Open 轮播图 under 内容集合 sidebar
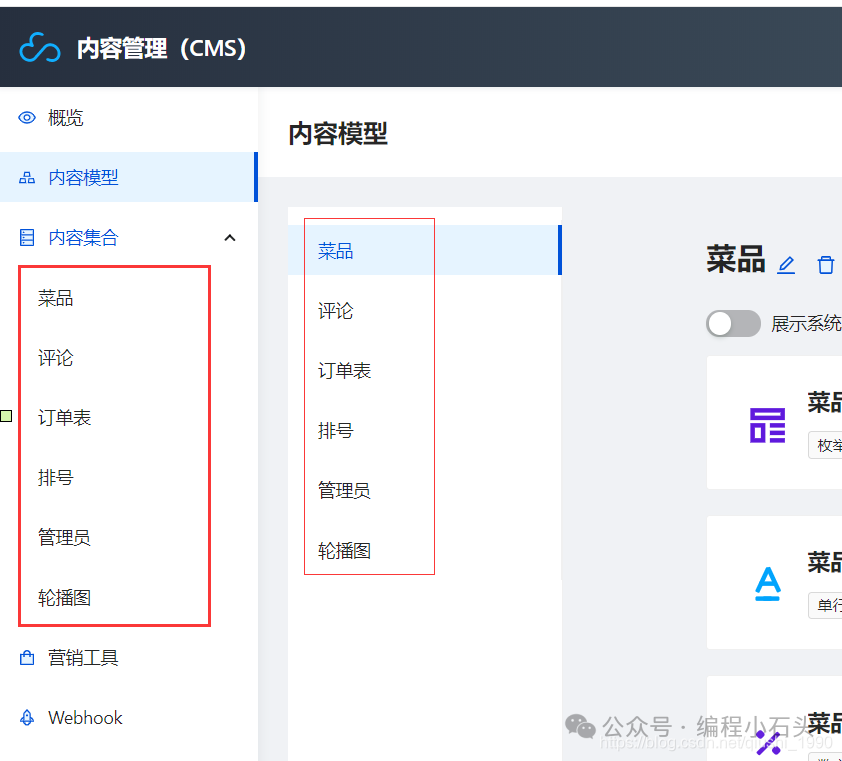Screen dimensions: 842x761 tap(64, 597)
